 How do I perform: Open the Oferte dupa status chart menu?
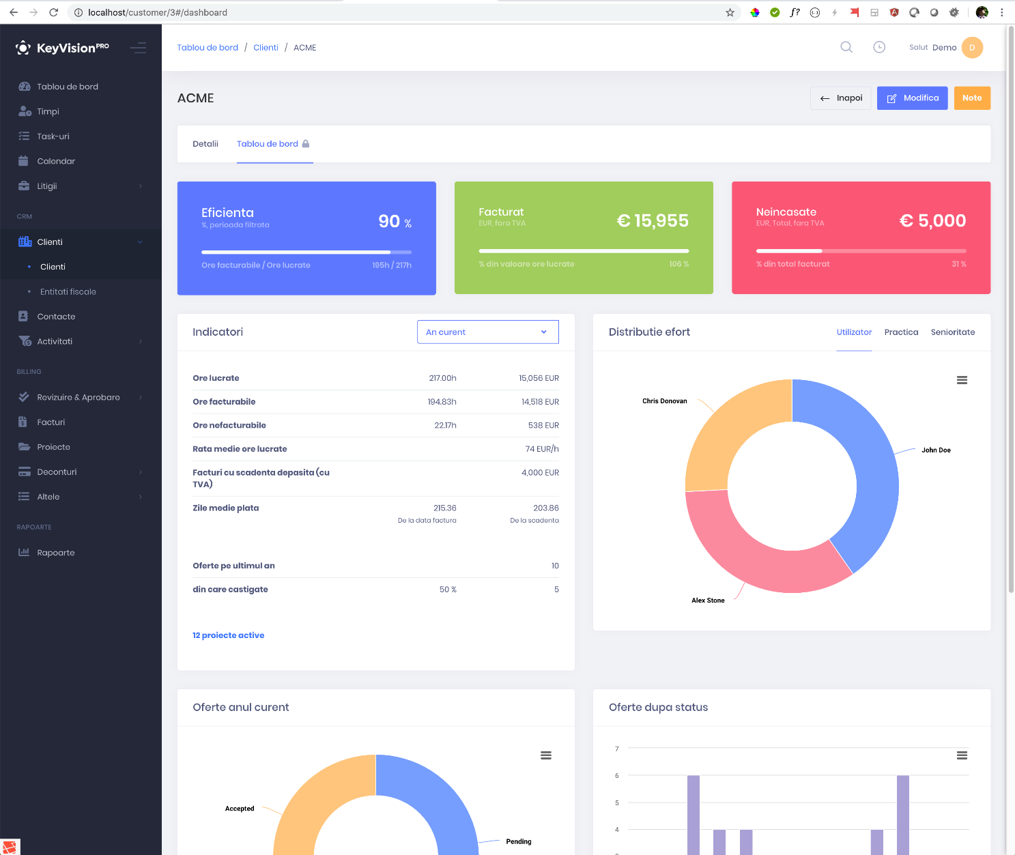point(962,755)
